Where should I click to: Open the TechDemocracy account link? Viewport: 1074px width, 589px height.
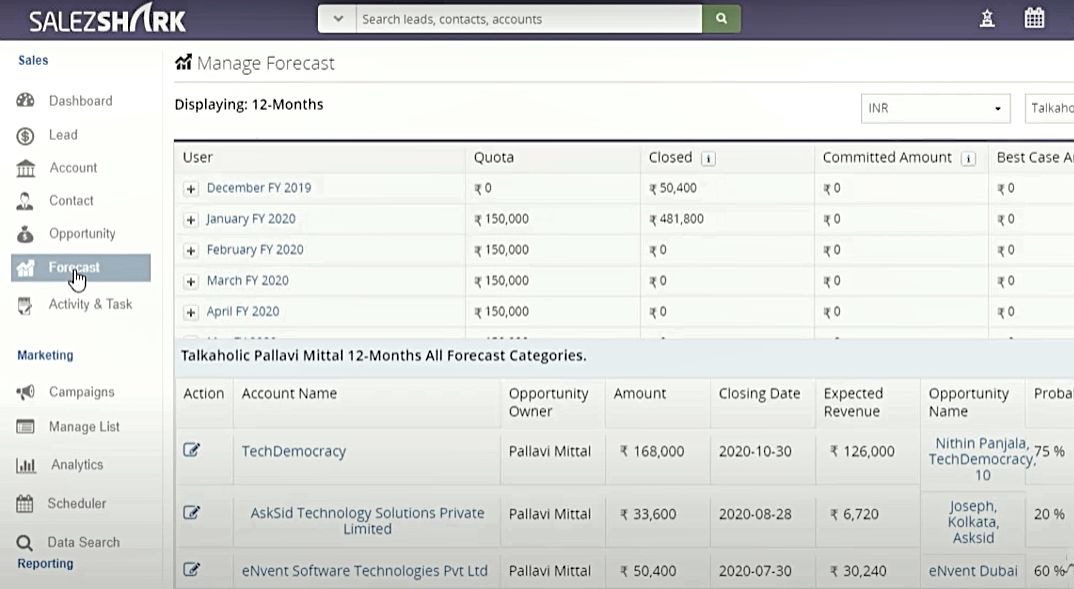tap(294, 451)
